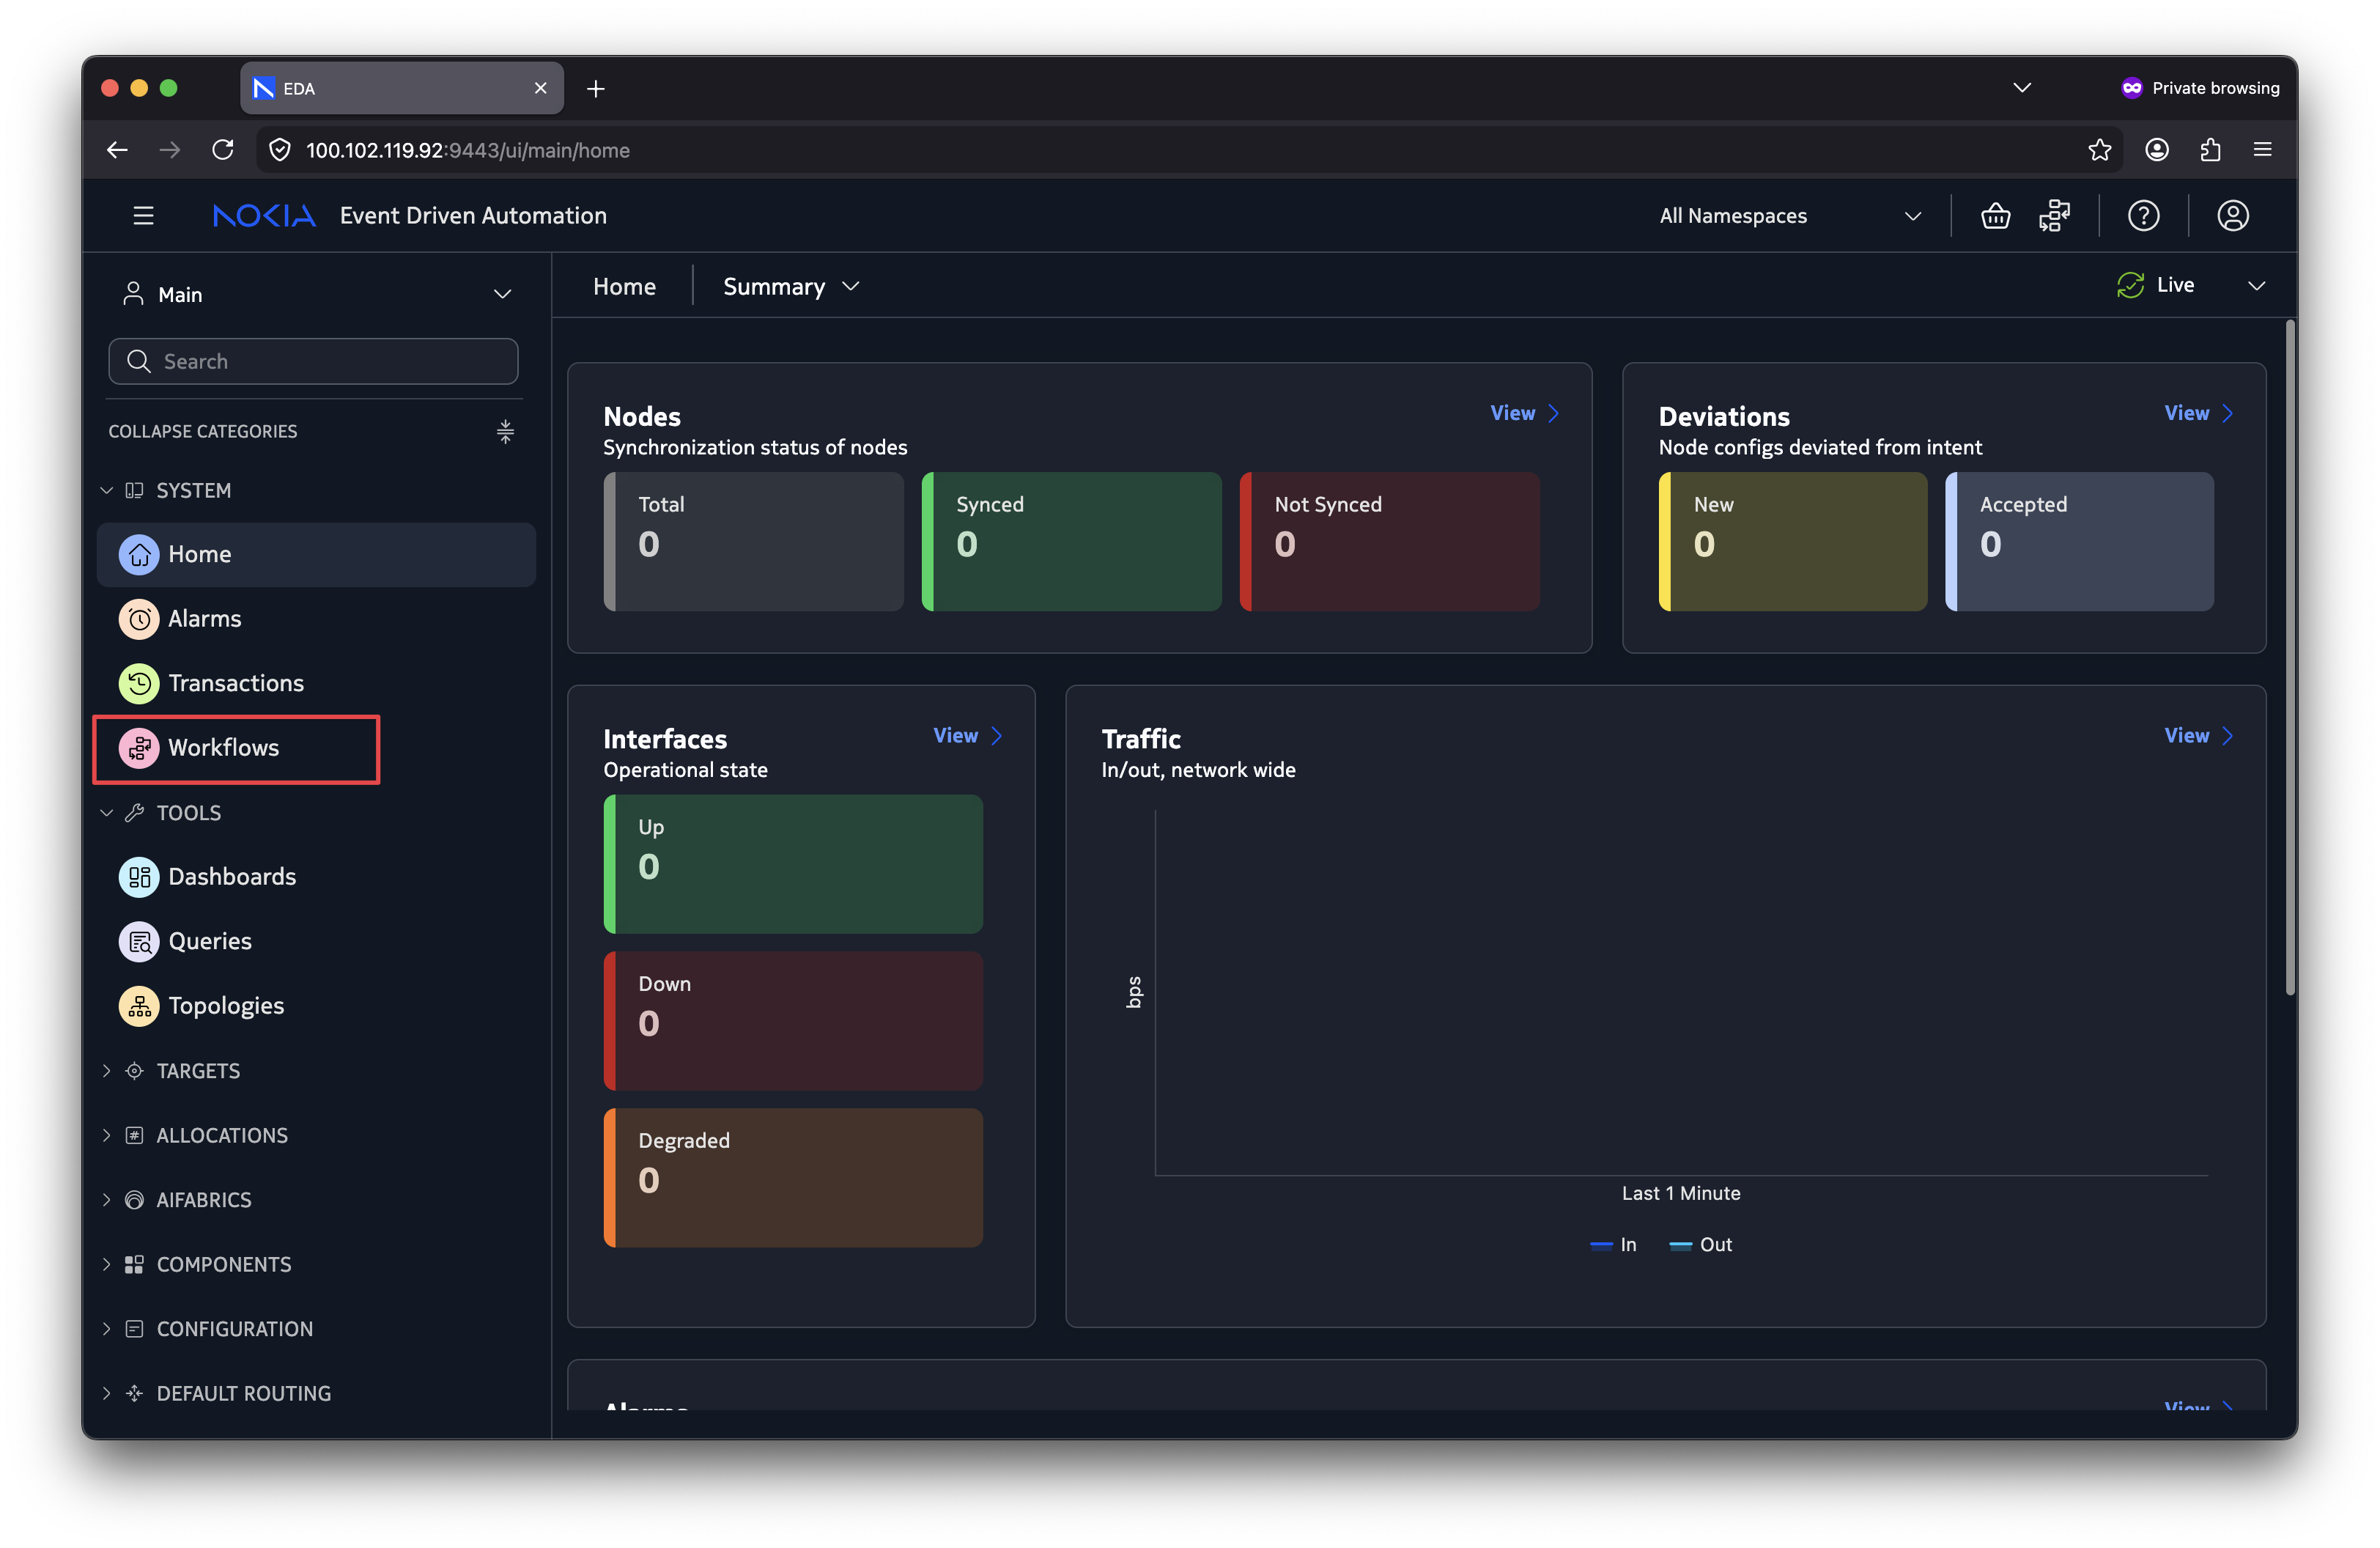Click the New deviations tile

coord(1792,542)
